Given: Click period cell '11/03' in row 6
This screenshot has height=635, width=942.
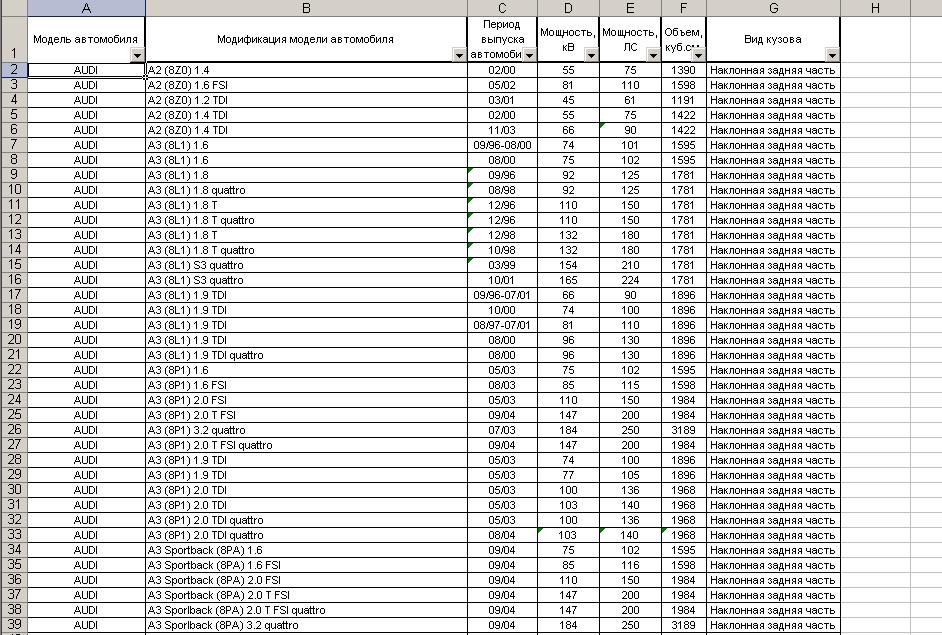Looking at the screenshot, I should (502, 130).
